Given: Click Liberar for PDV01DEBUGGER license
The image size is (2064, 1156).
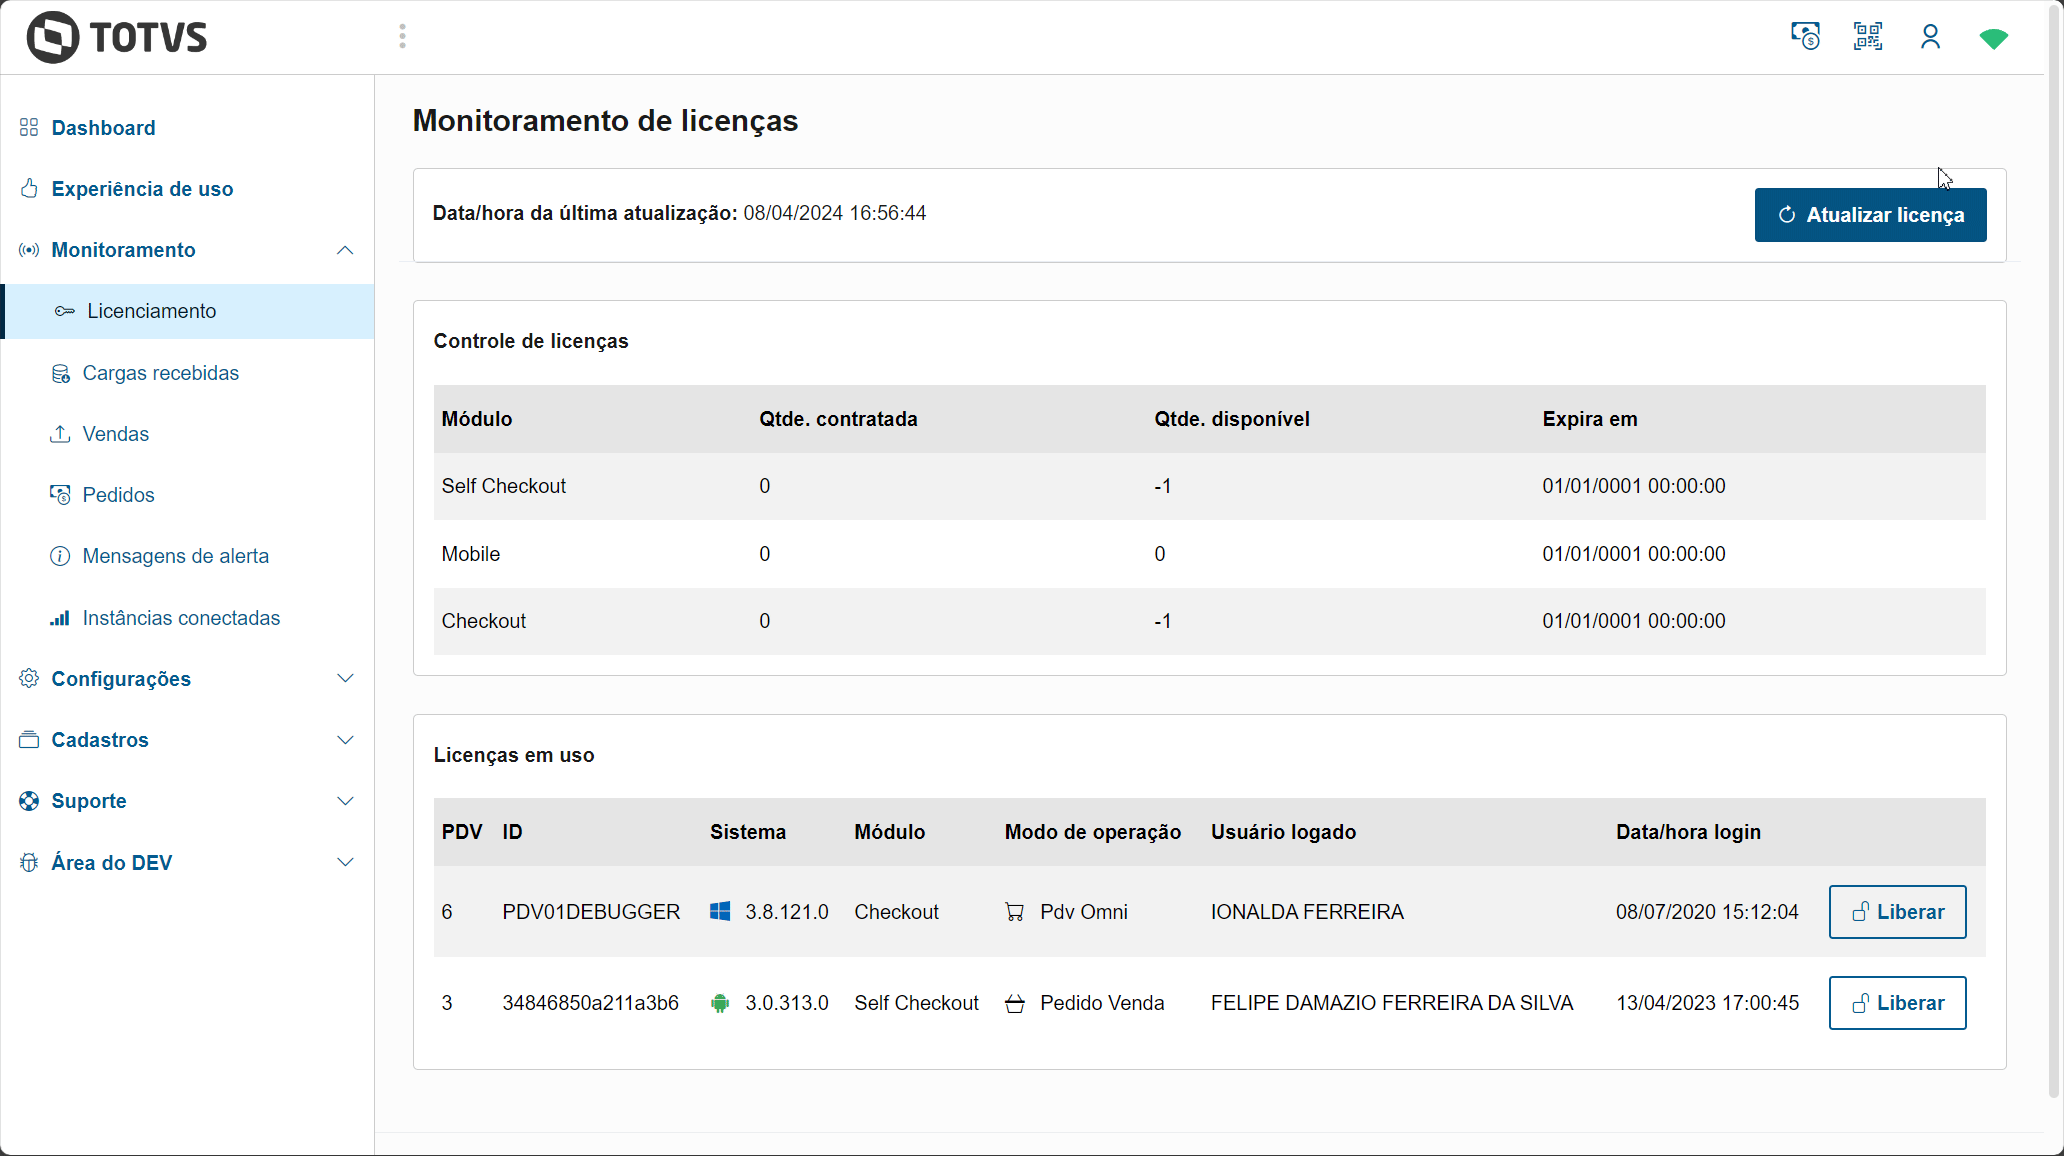Looking at the screenshot, I should pyautogui.click(x=1897, y=912).
